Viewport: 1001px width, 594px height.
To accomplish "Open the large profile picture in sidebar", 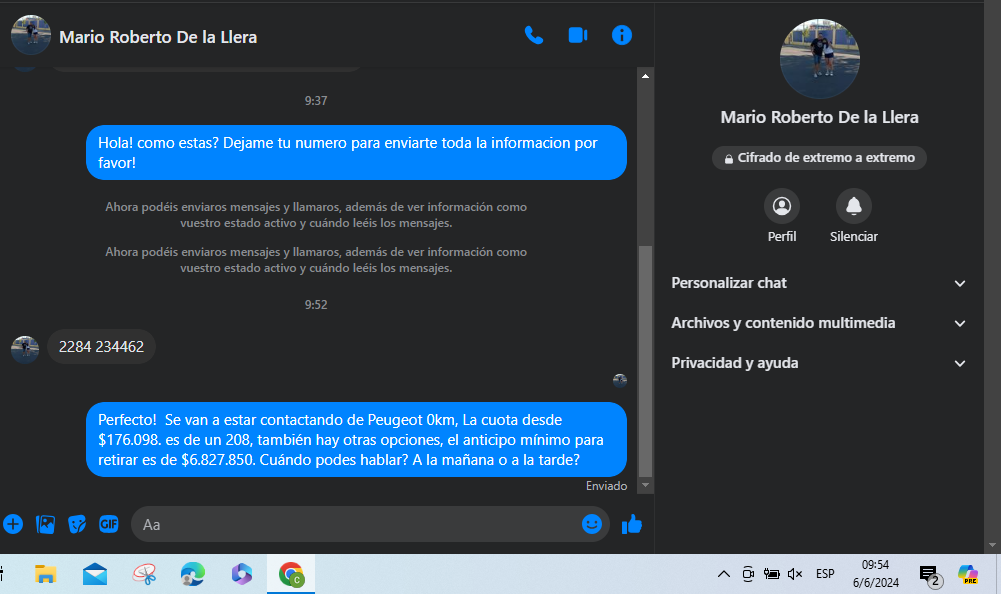I will 819,58.
